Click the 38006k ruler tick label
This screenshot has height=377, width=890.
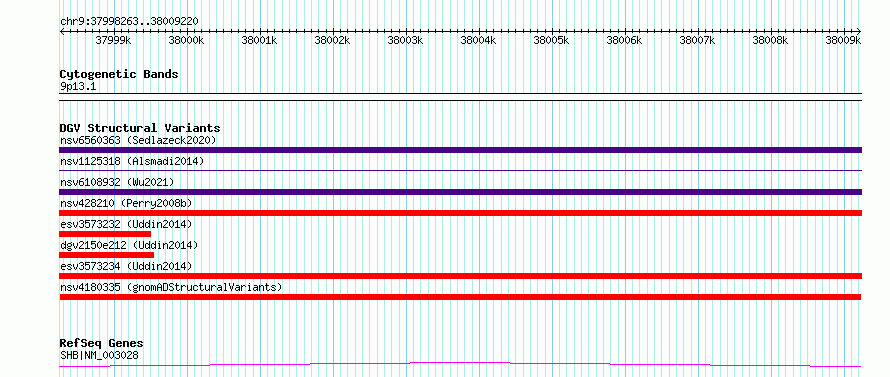(624, 40)
